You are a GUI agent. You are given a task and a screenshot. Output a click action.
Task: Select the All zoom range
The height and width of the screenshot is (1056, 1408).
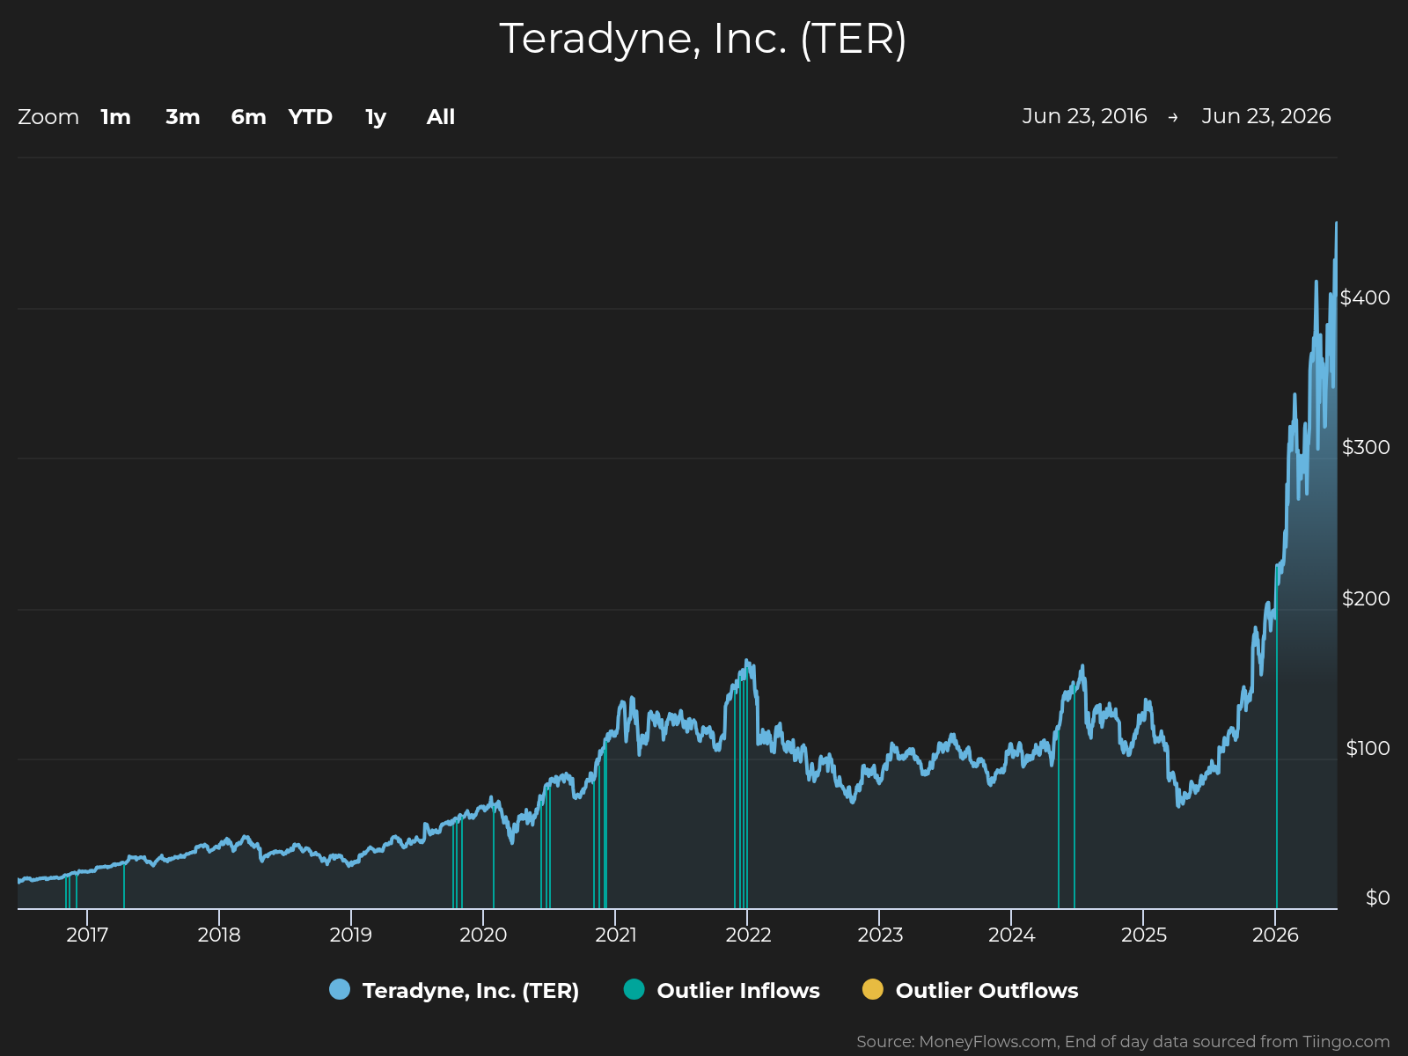[x=441, y=117]
